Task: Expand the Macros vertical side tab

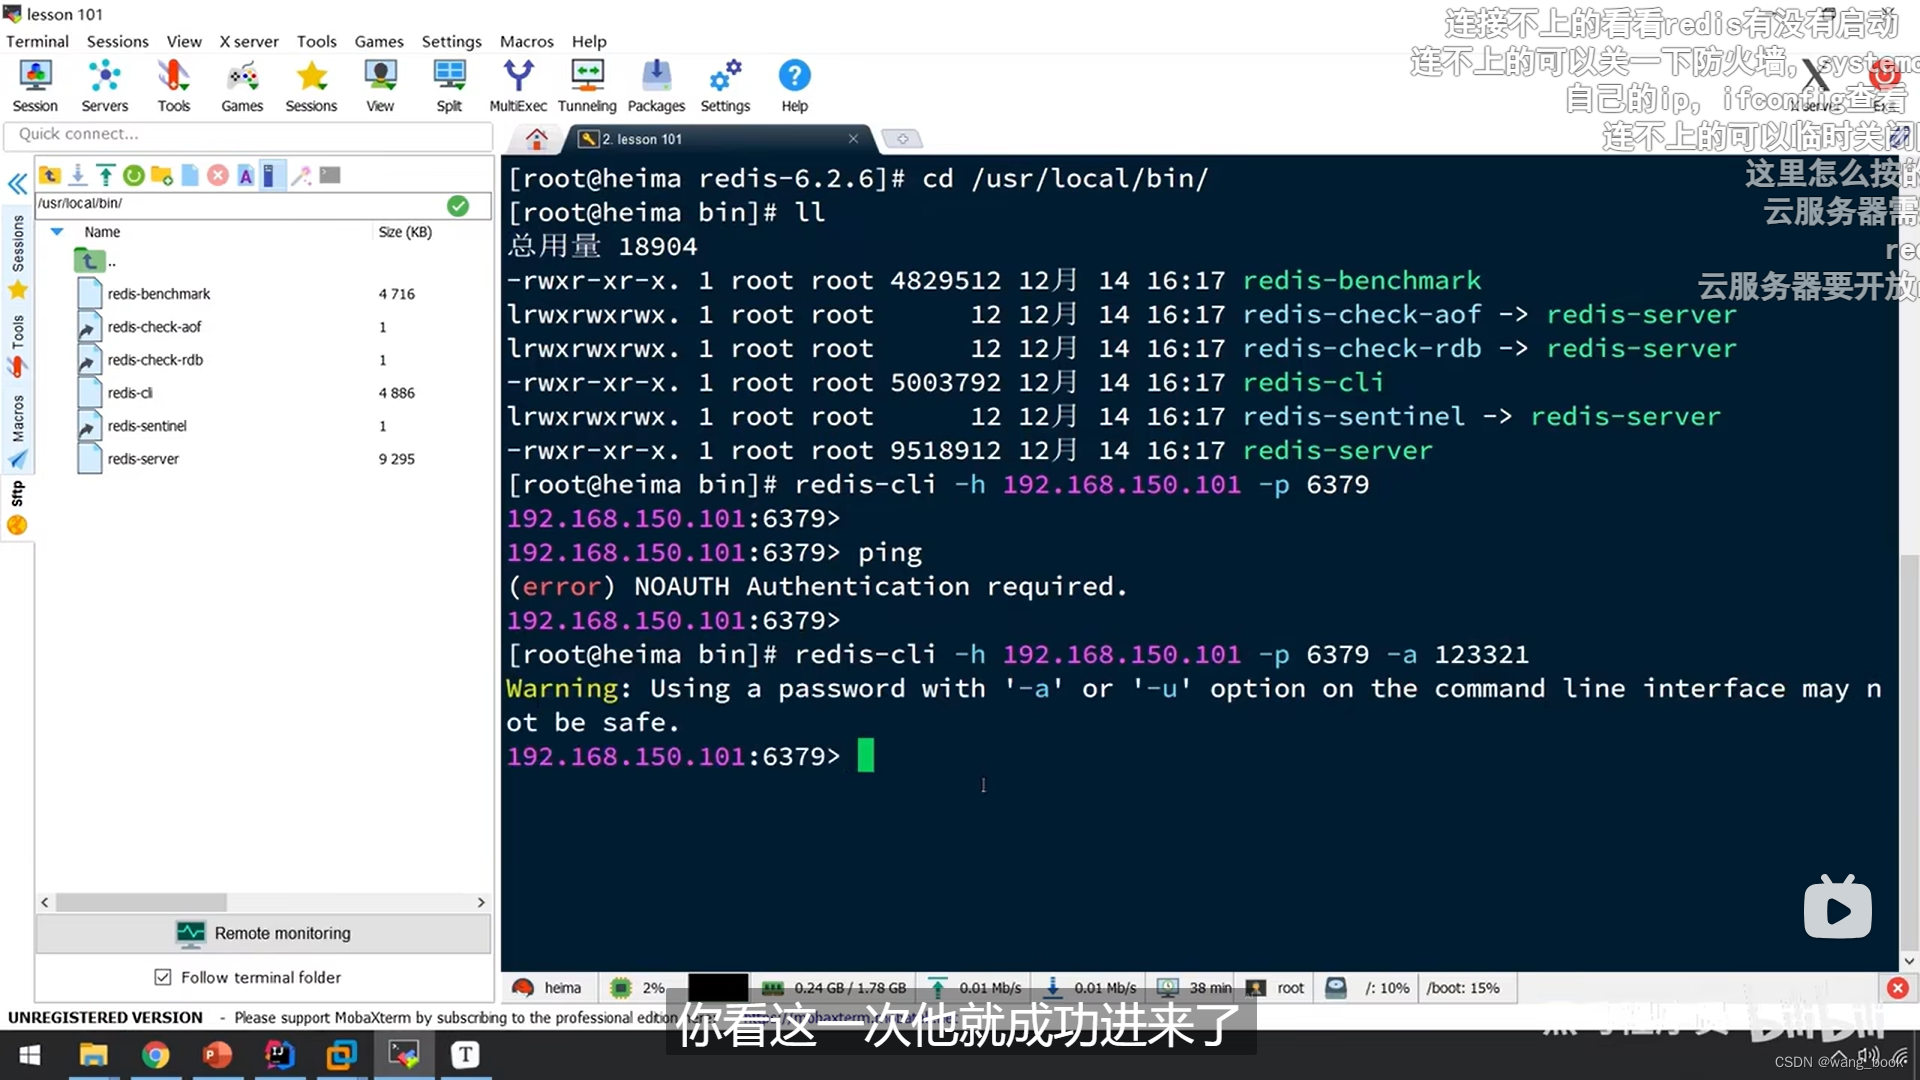Action: 18,418
